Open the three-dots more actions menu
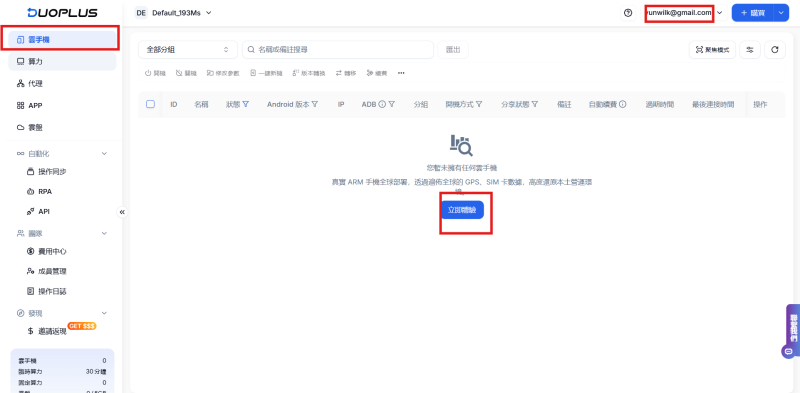 point(401,73)
